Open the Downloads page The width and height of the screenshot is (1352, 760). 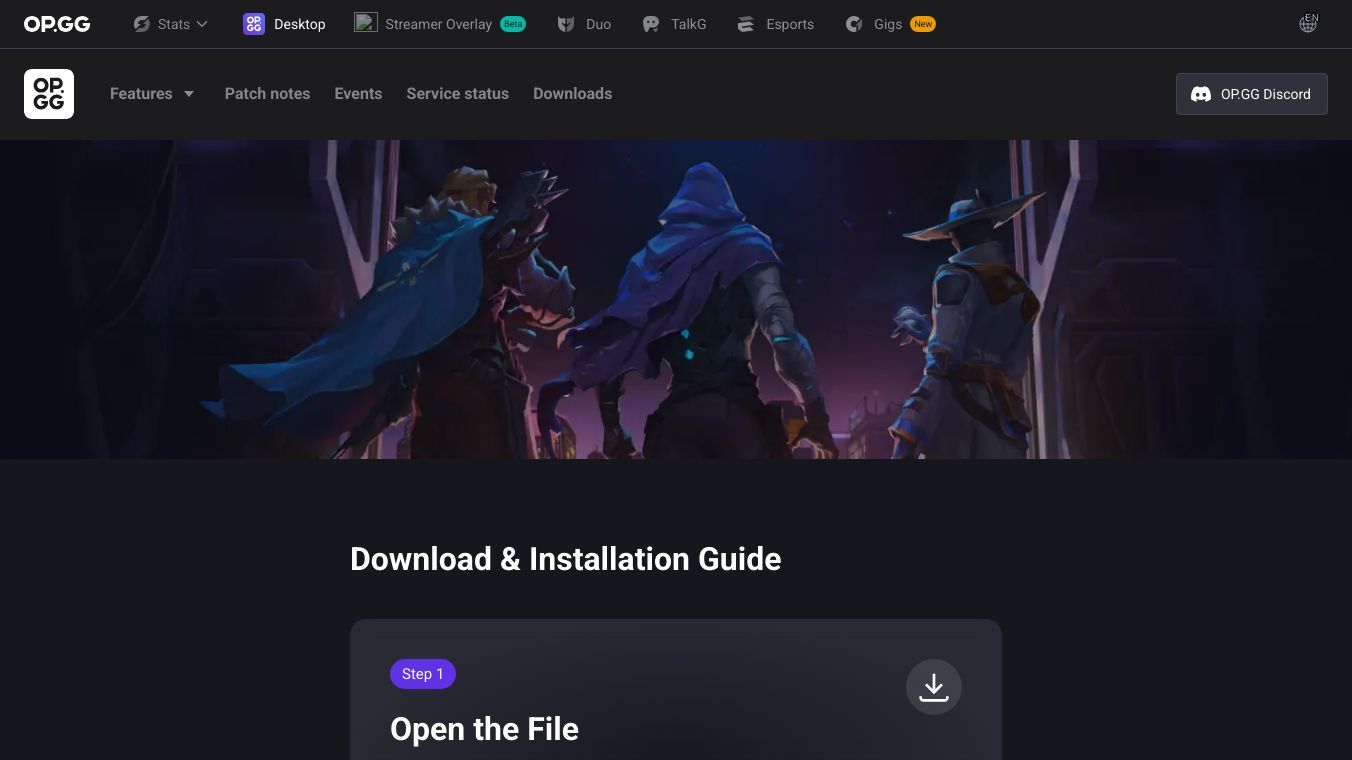[572, 94]
